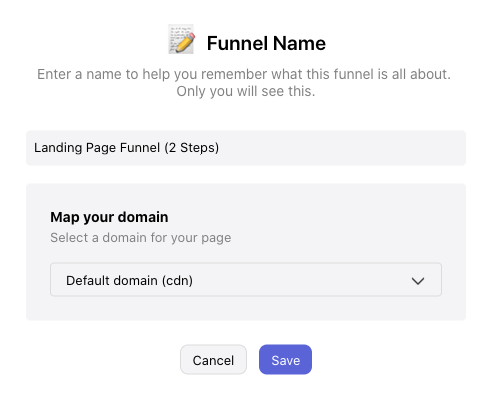The width and height of the screenshot is (492, 401).
Task: Click 'Landing Page Funnel' text in name field
Action: (97, 148)
